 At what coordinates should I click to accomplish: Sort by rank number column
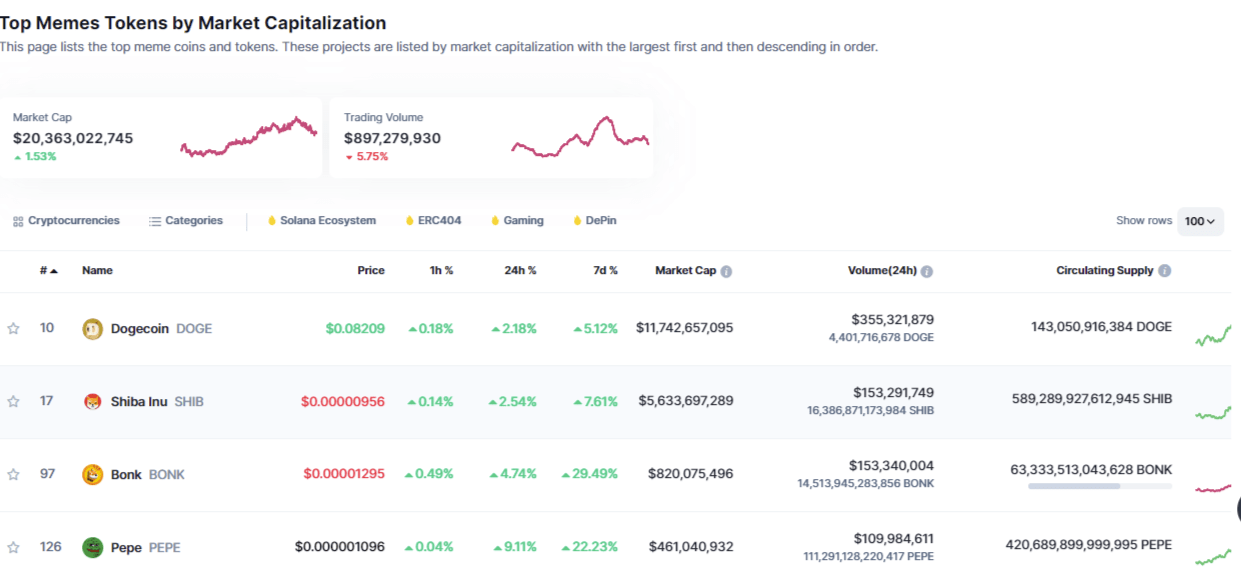48,270
